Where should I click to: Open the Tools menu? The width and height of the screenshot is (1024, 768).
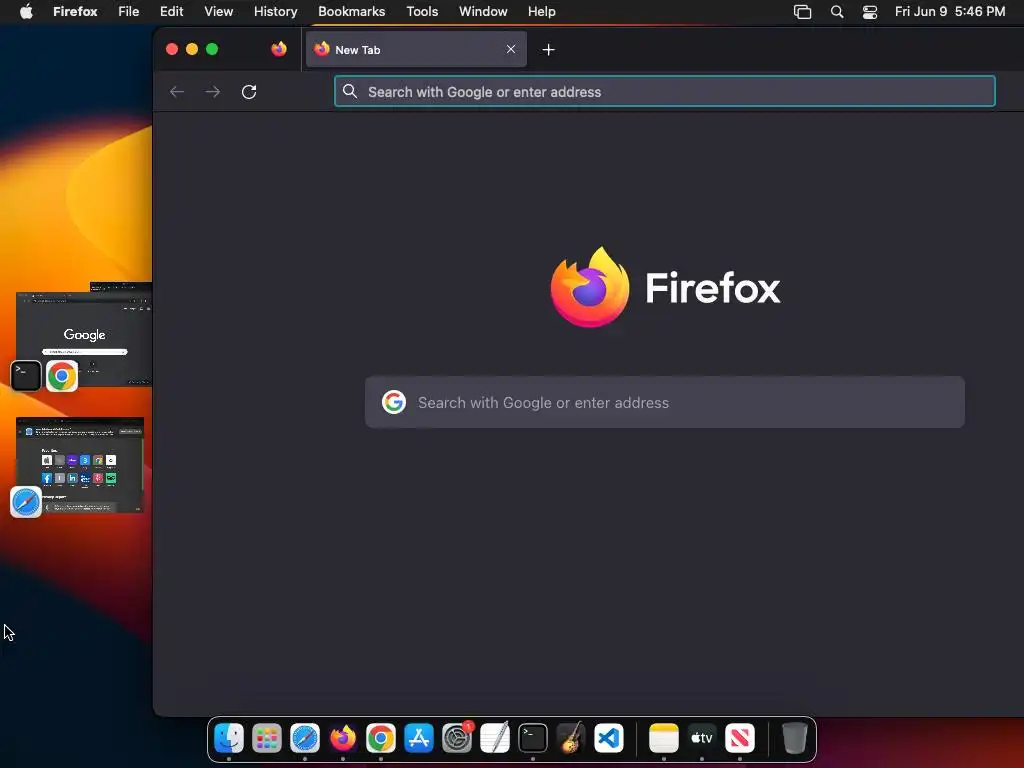(422, 11)
